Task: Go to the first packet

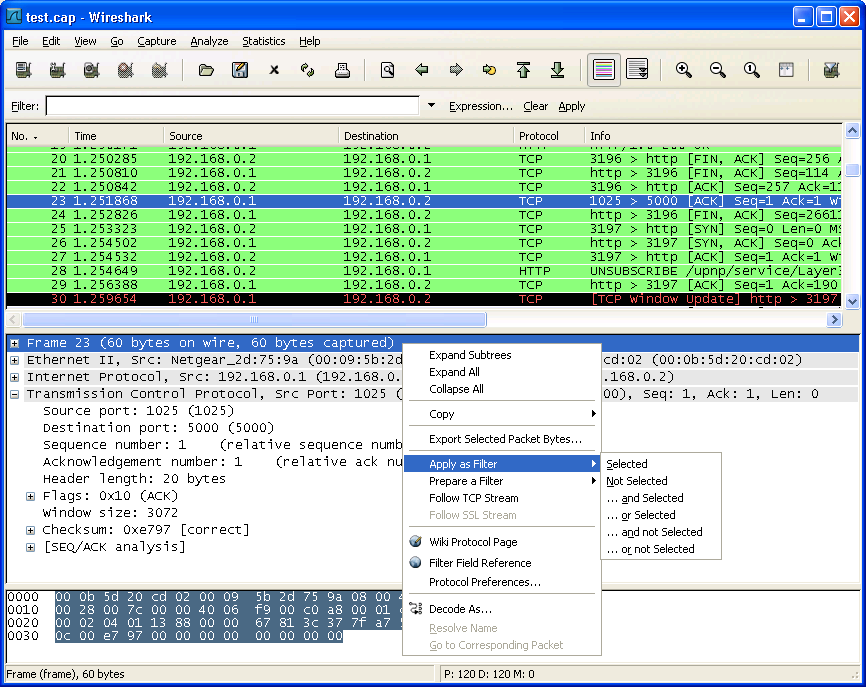Action: 523,70
